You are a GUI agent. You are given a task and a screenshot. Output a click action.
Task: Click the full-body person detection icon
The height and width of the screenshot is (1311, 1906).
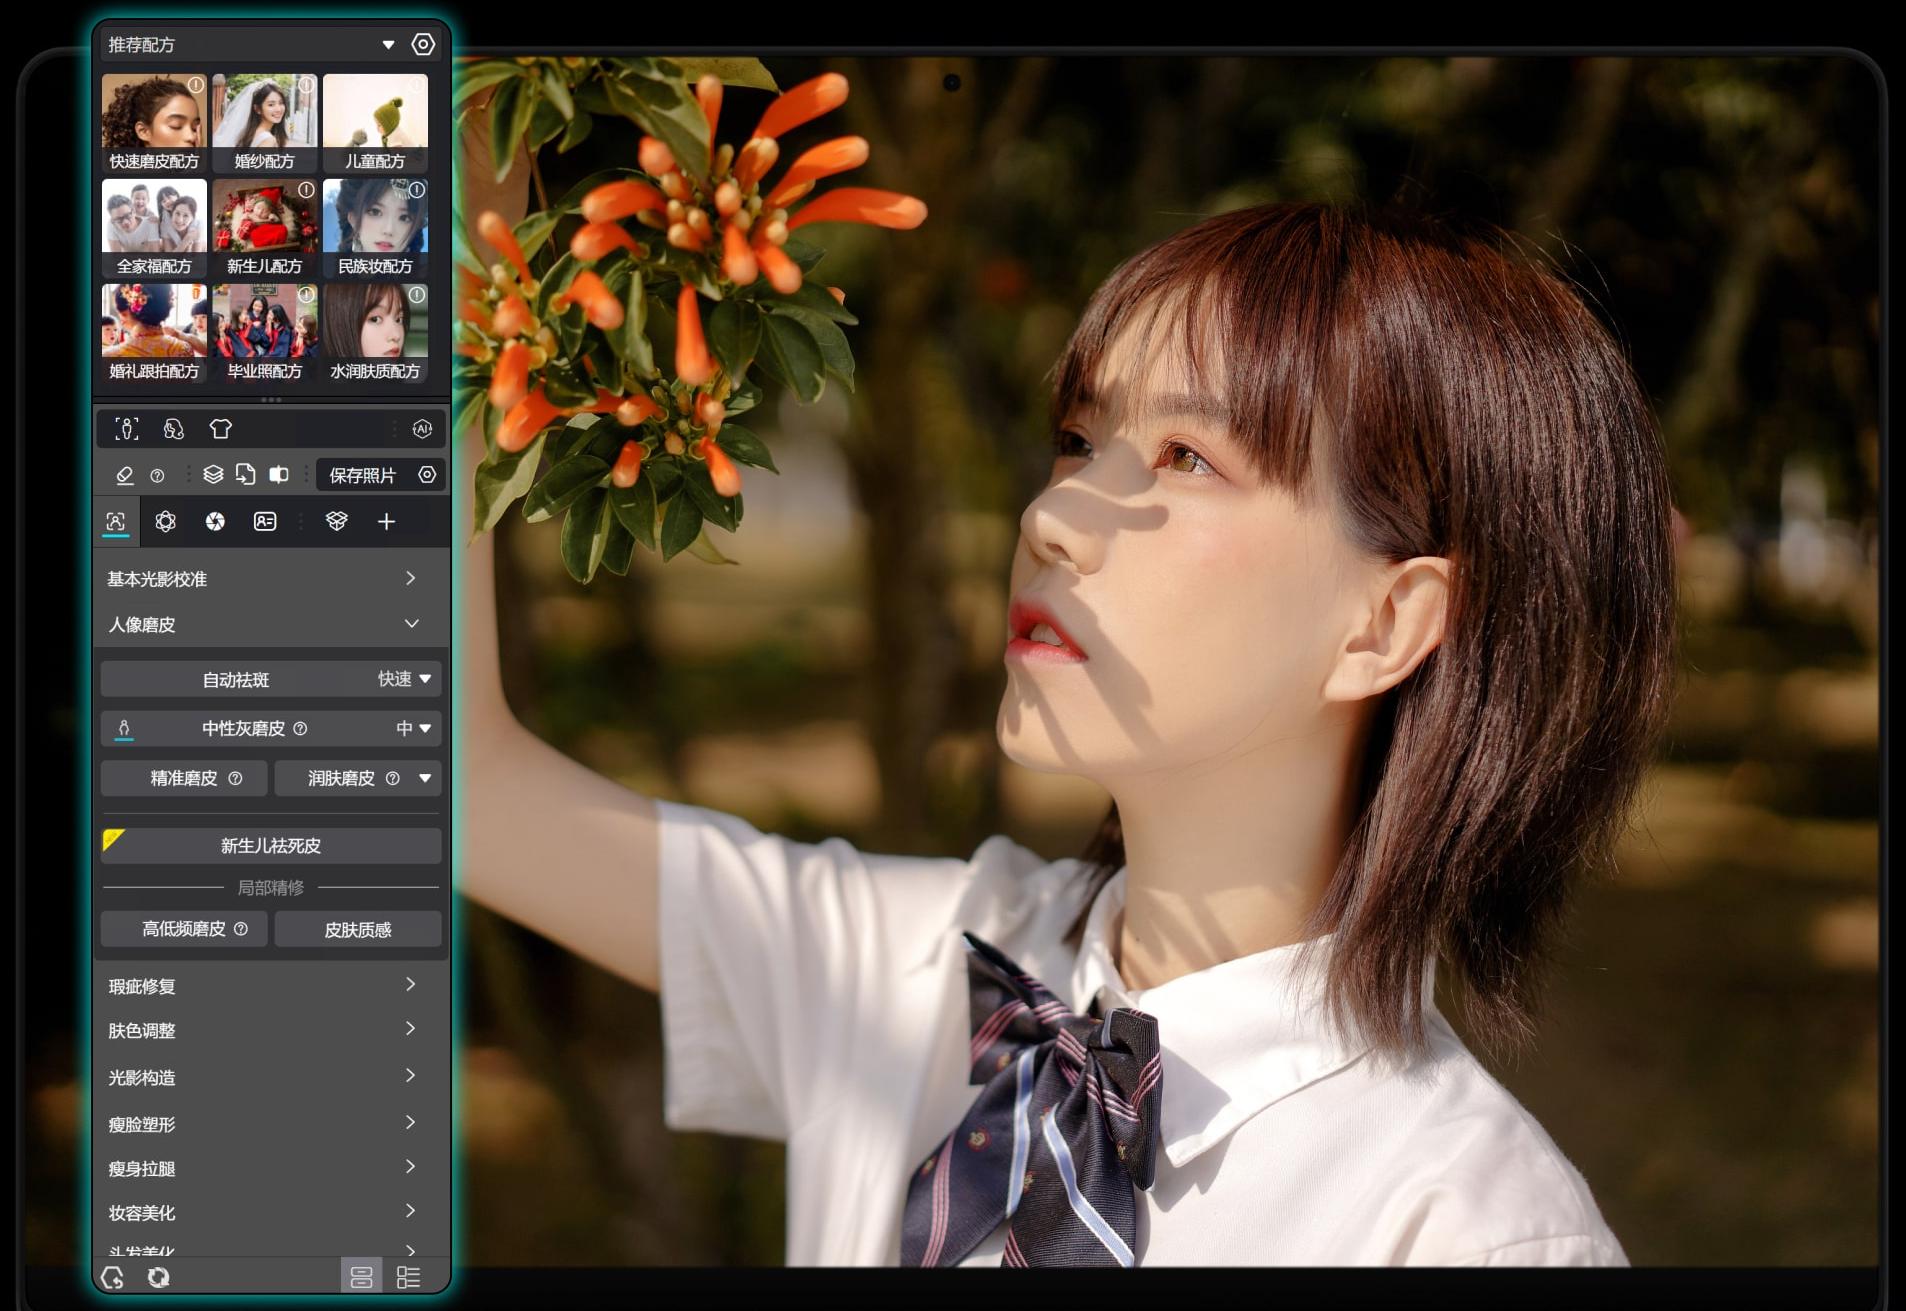127,429
